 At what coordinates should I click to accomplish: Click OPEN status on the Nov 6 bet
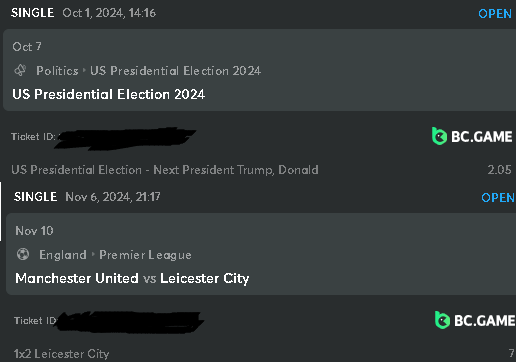[x=498, y=198]
